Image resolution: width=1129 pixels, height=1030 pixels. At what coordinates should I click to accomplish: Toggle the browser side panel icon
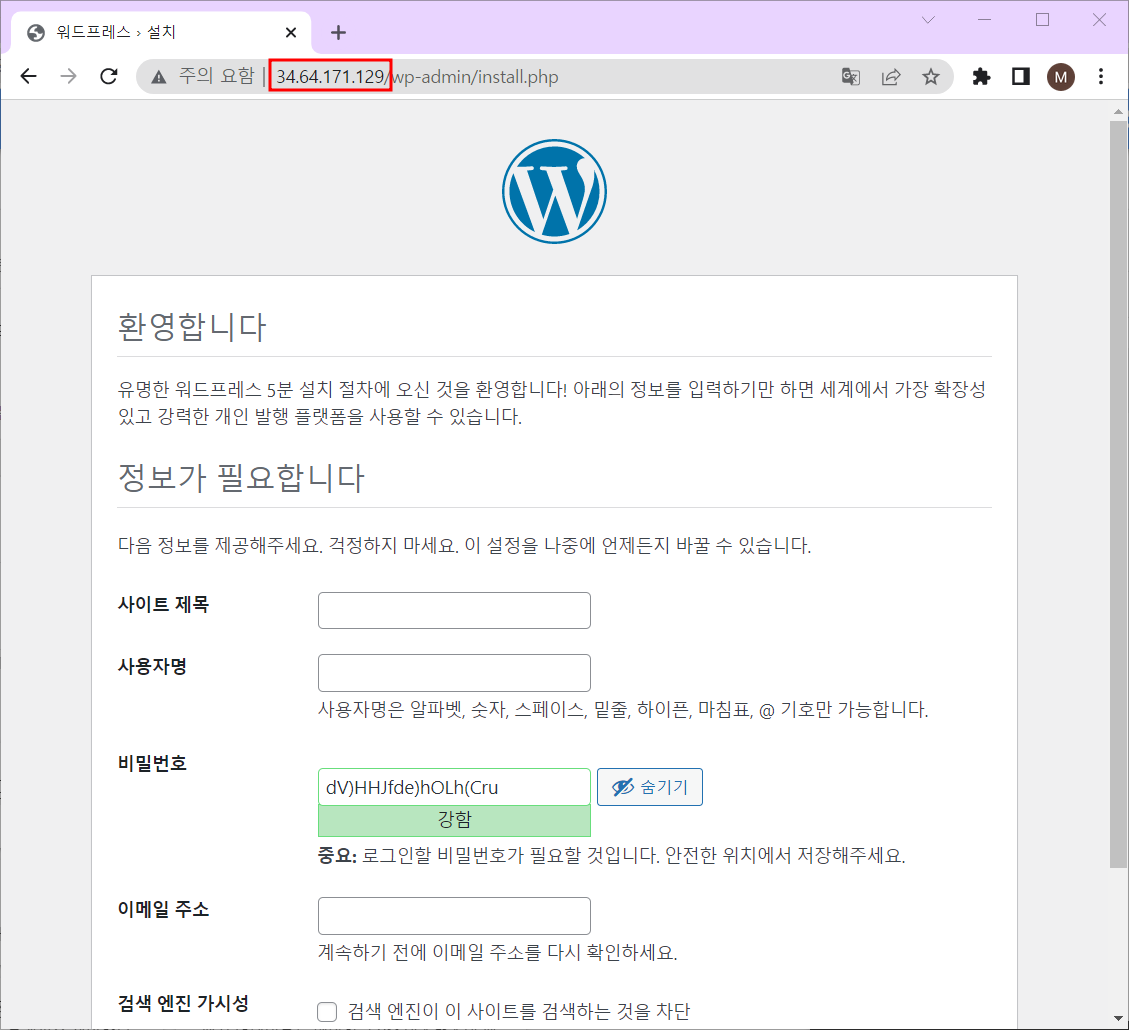pos(1020,76)
